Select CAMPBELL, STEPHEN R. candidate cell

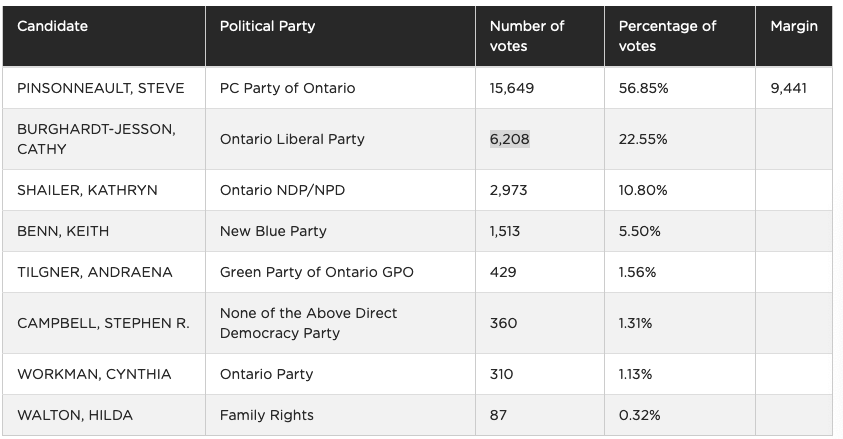click(103, 323)
